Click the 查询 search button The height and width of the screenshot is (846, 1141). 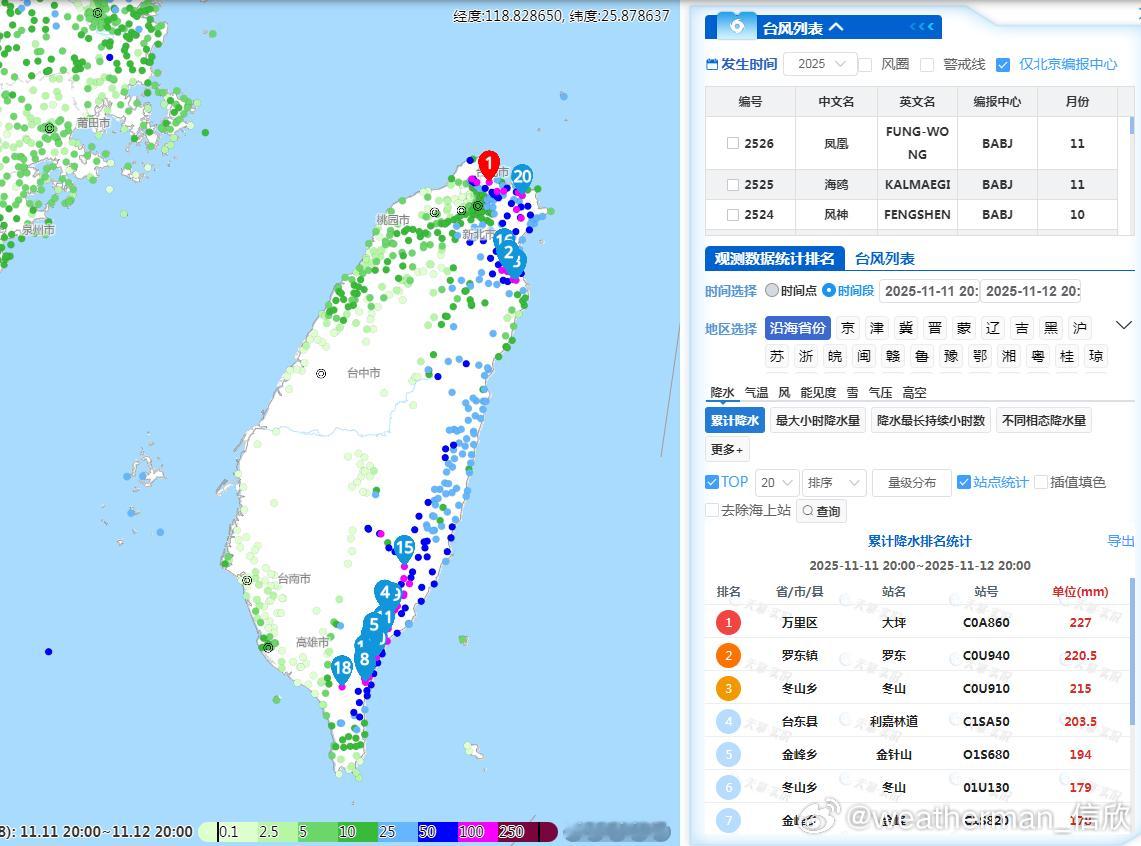coord(822,511)
